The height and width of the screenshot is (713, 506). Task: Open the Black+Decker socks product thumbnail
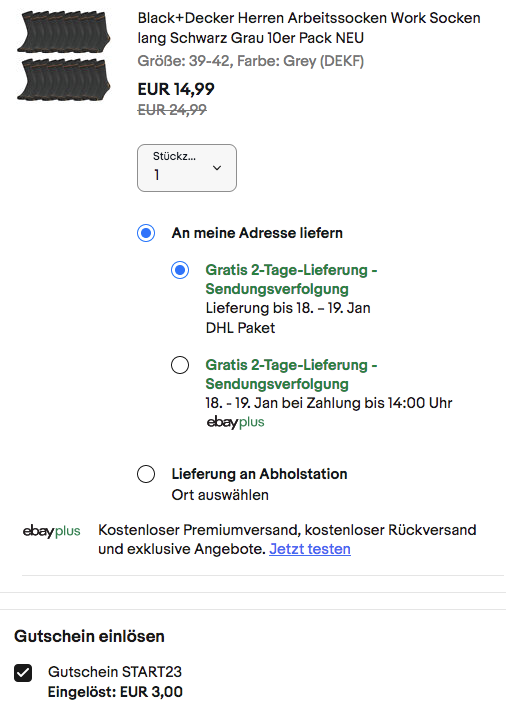64,56
